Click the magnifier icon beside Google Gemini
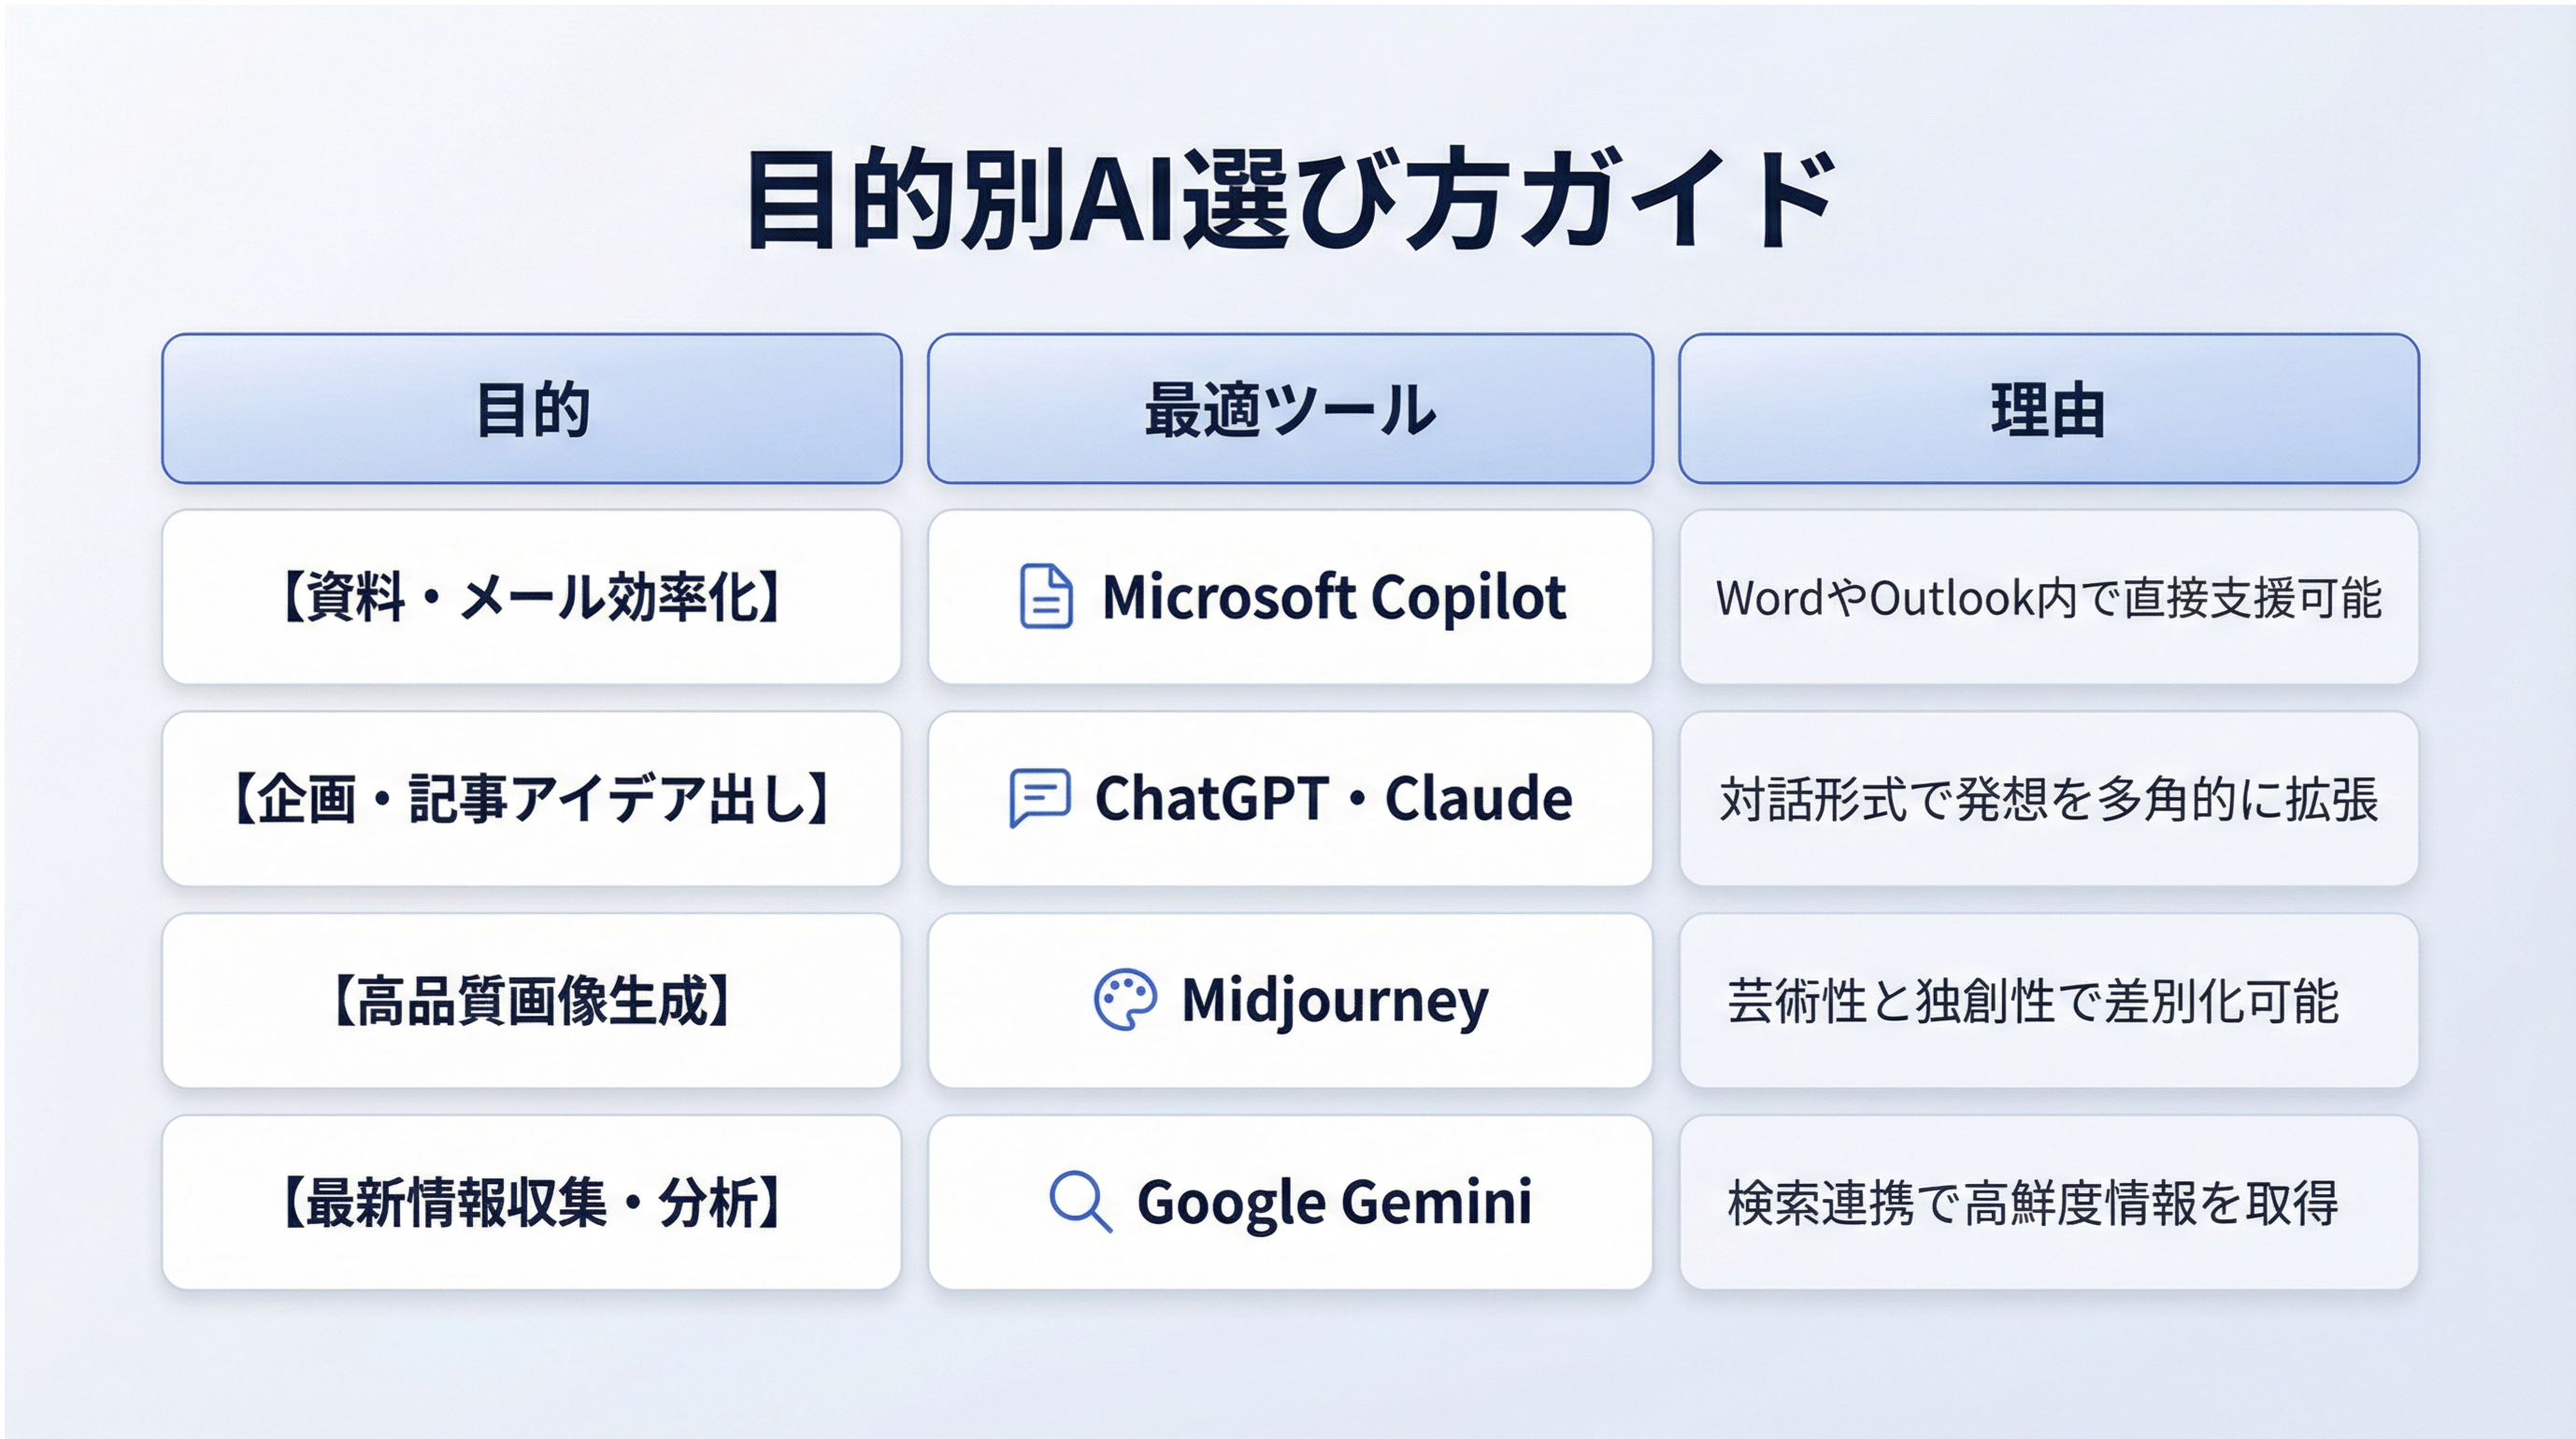Screen dimensions: 2576x1439 pyautogui.click(x=1080, y=1201)
